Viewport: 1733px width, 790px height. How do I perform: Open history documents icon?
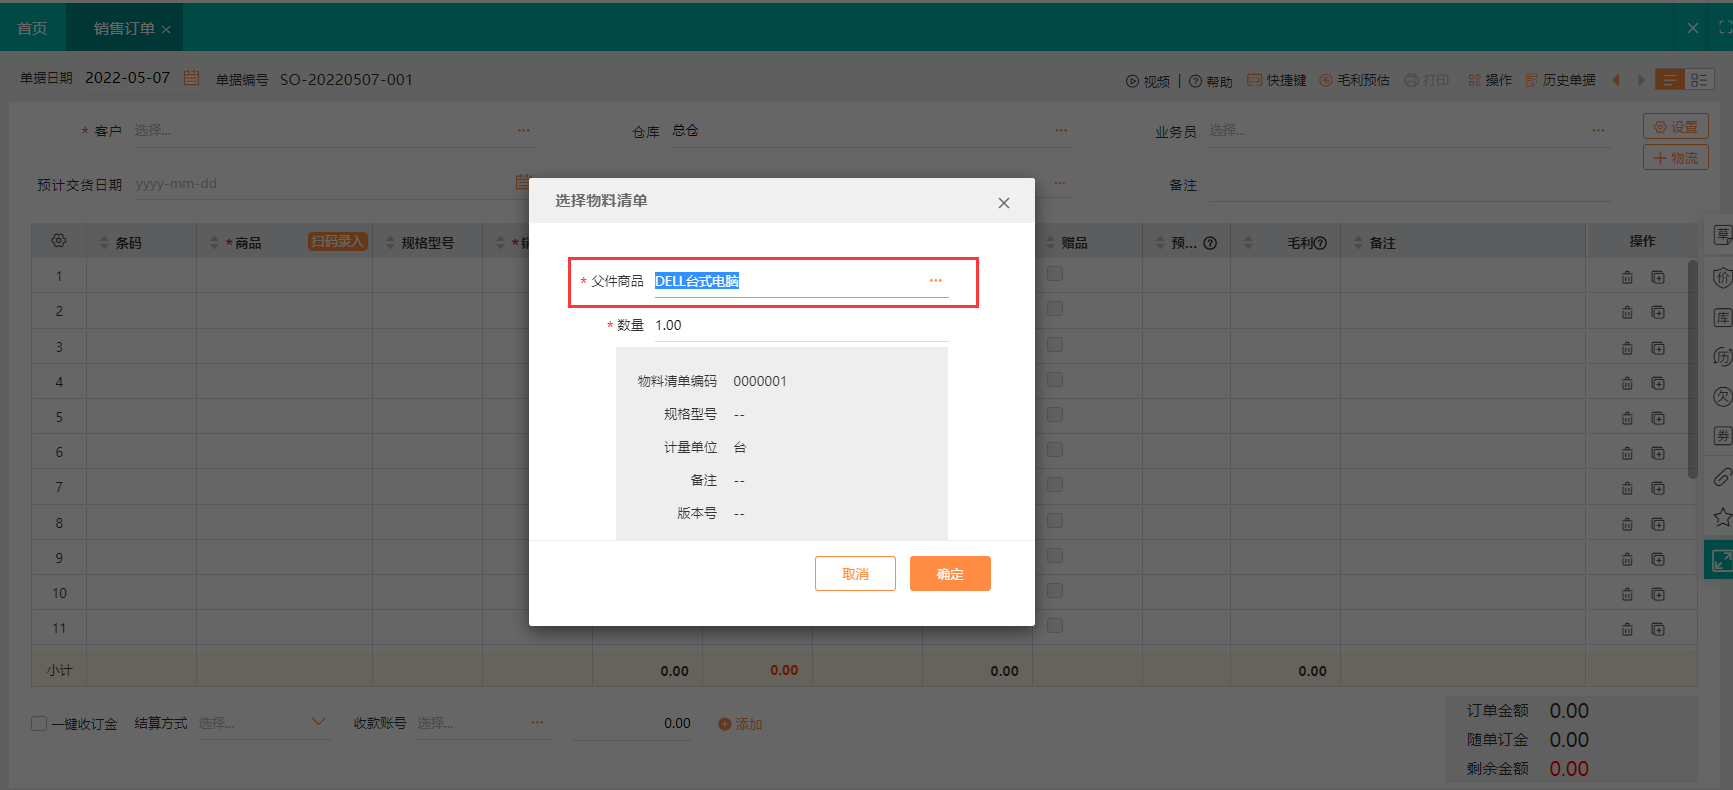pos(1531,80)
